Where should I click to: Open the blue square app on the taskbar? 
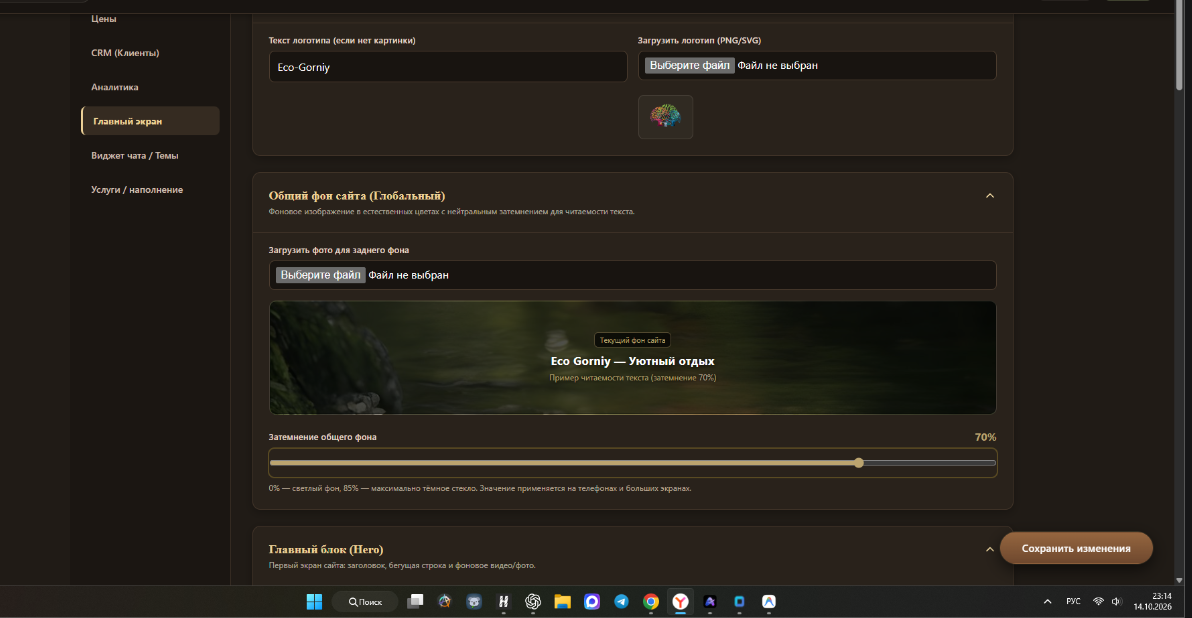point(739,602)
